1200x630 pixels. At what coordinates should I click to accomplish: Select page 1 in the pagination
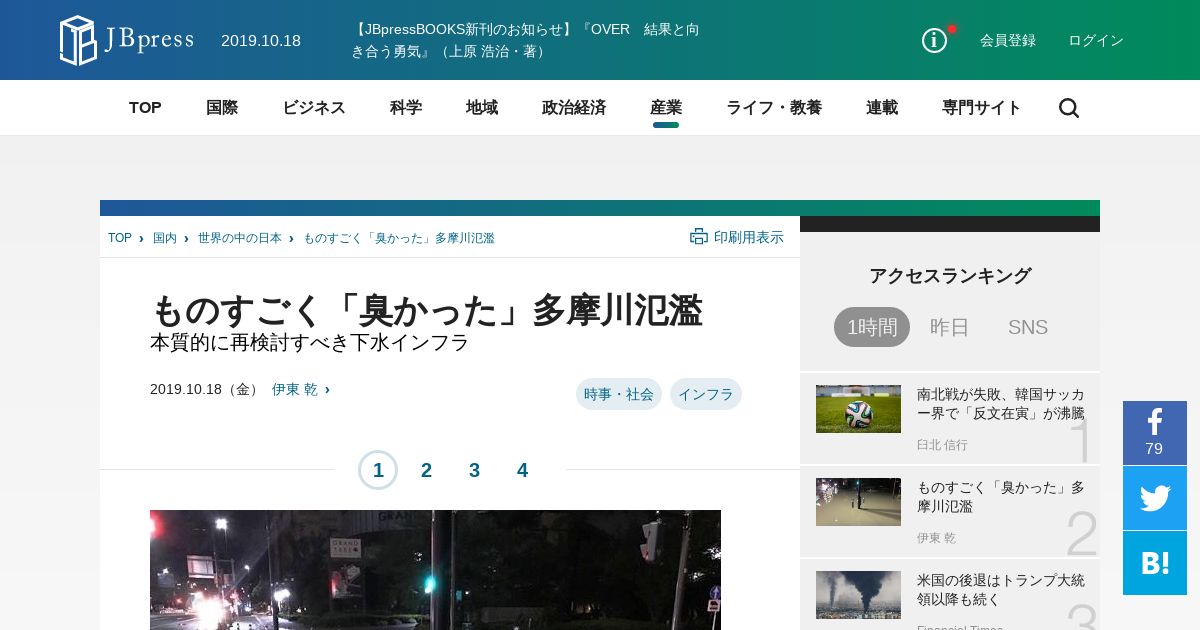(378, 470)
